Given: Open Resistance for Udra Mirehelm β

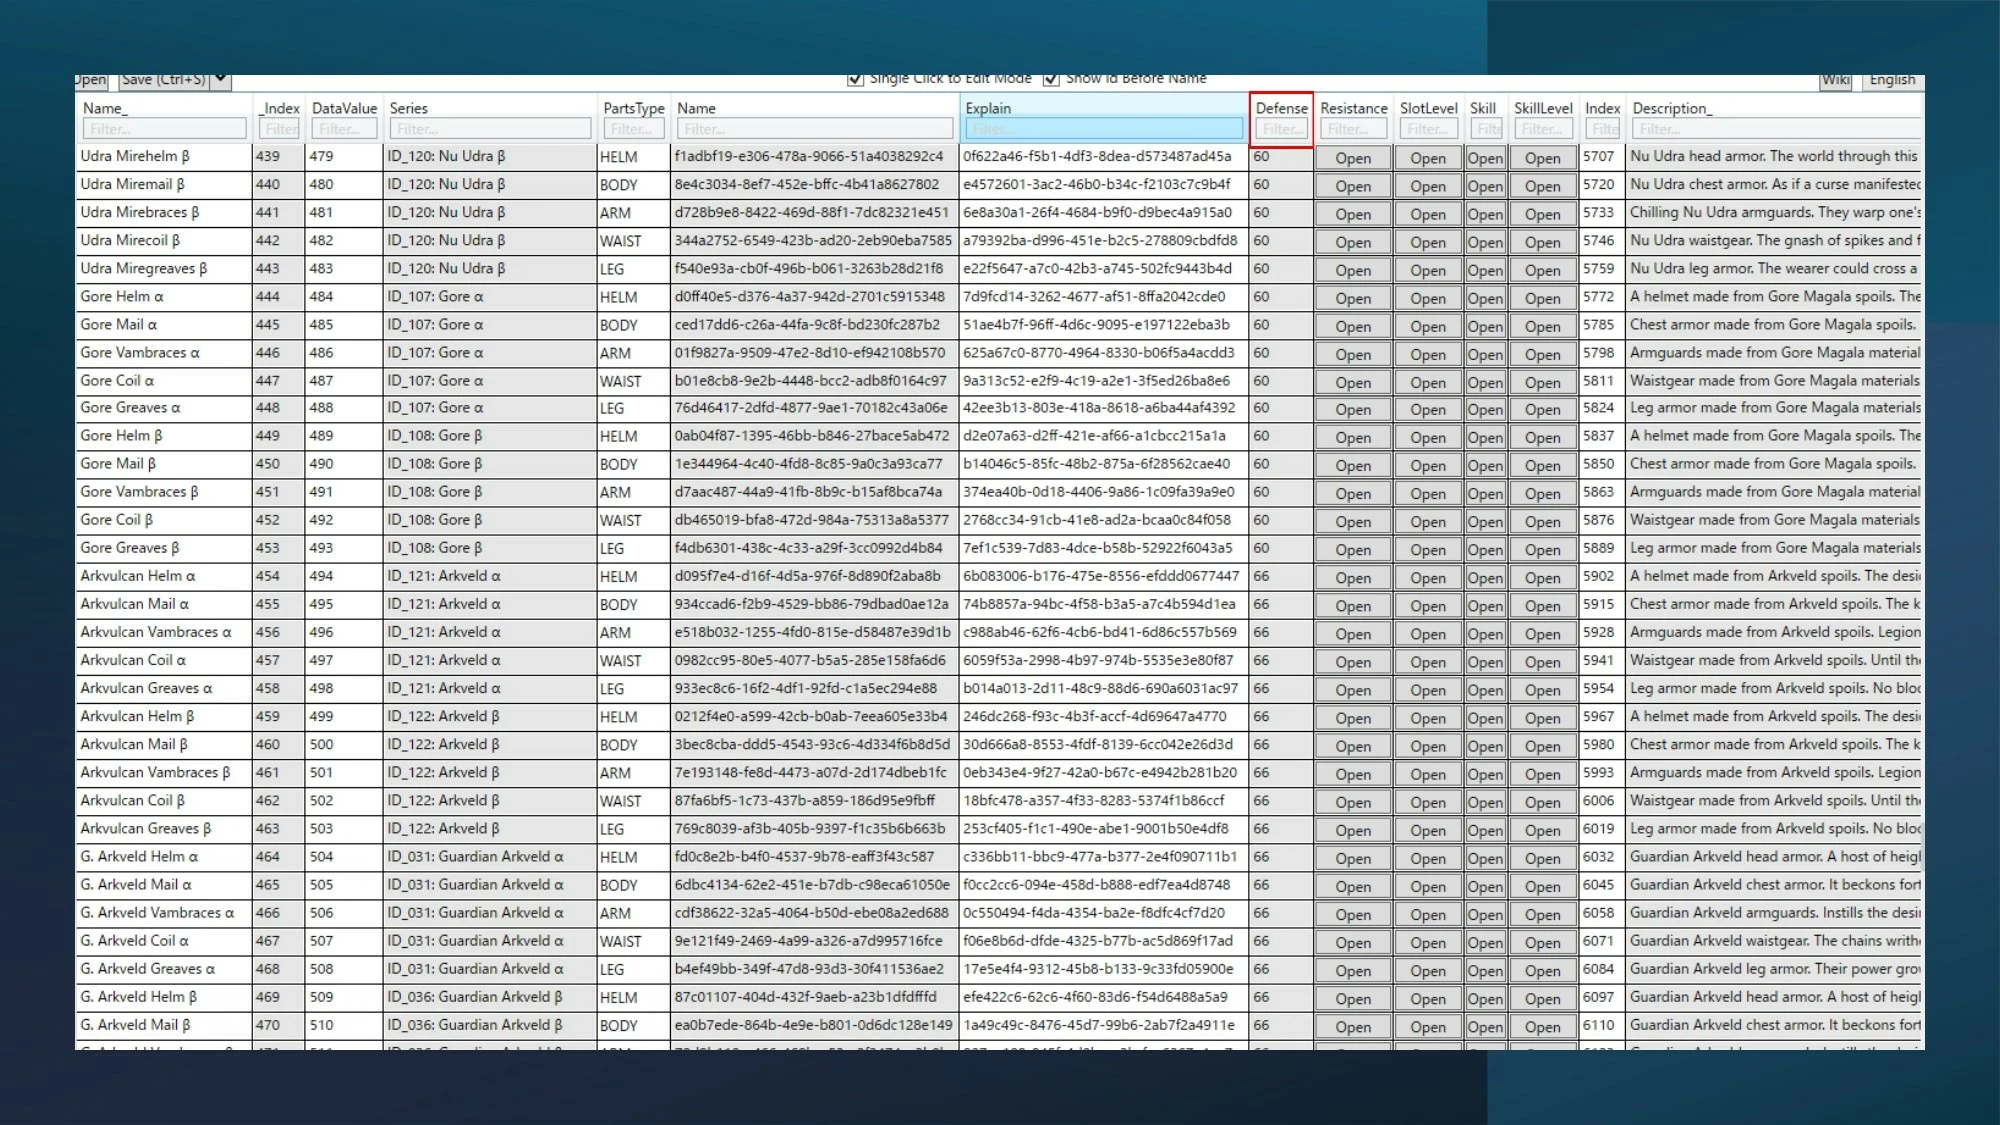Looking at the screenshot, I should [1353, 158].
